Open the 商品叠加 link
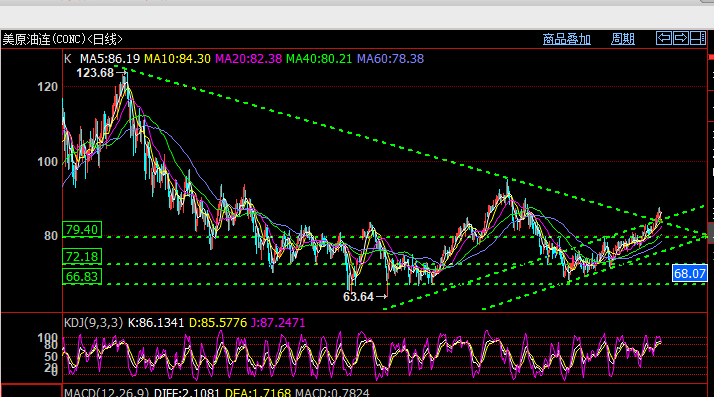This screenshot has width=714, height=397. coord(566,39)
